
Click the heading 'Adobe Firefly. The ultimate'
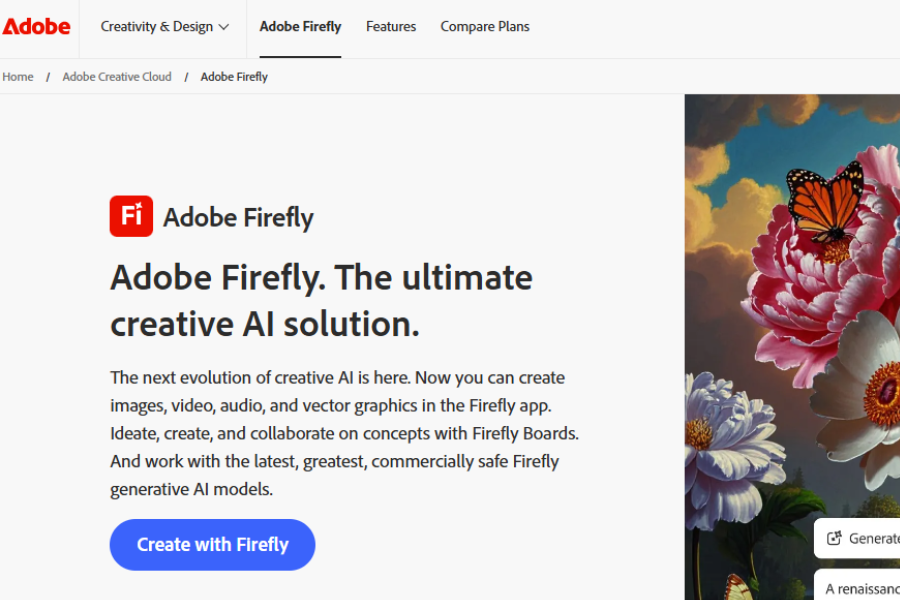coord(321,278)
